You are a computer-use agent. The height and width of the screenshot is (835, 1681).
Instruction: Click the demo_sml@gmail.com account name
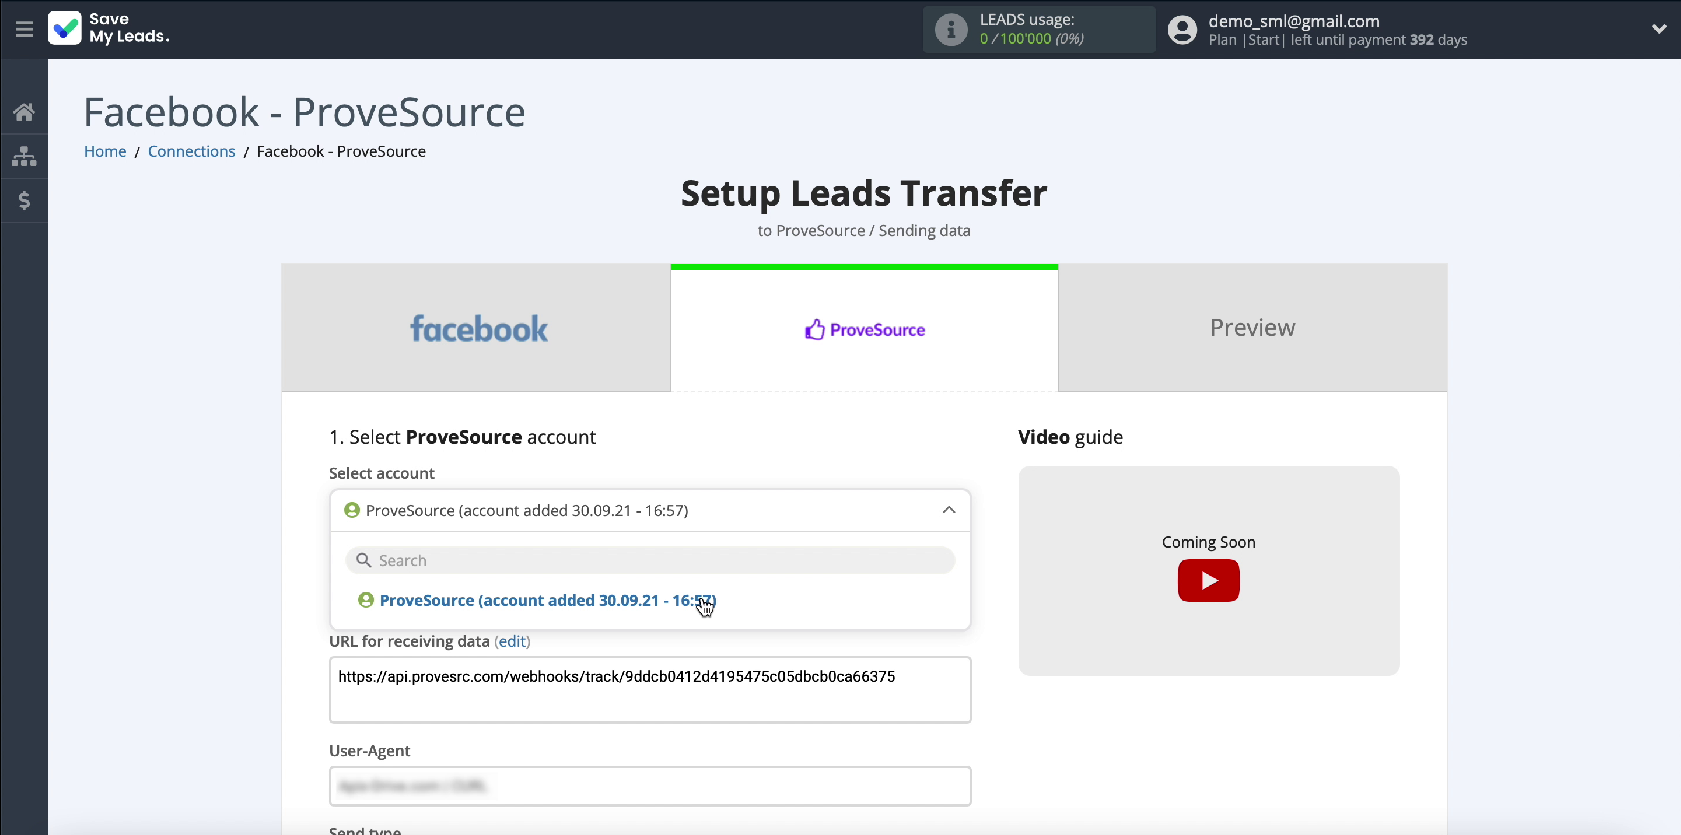pyautogui.click(x=1293, y=20)
